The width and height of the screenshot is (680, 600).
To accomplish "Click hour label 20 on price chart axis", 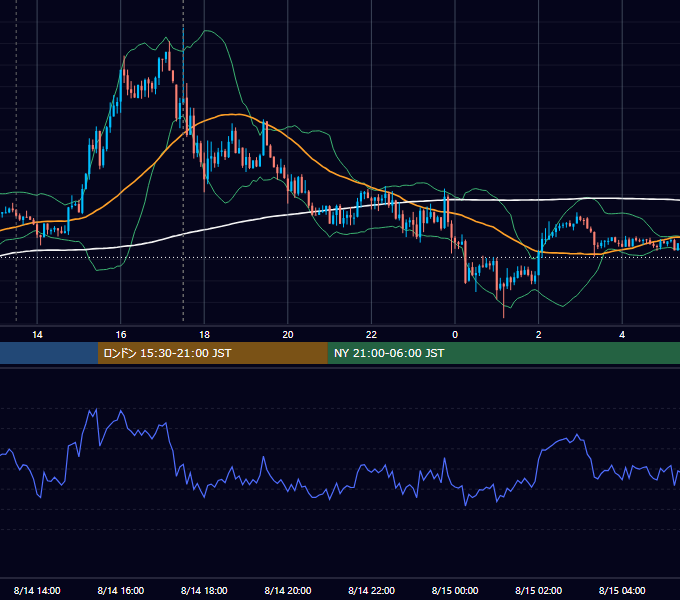I will [288, 334].
